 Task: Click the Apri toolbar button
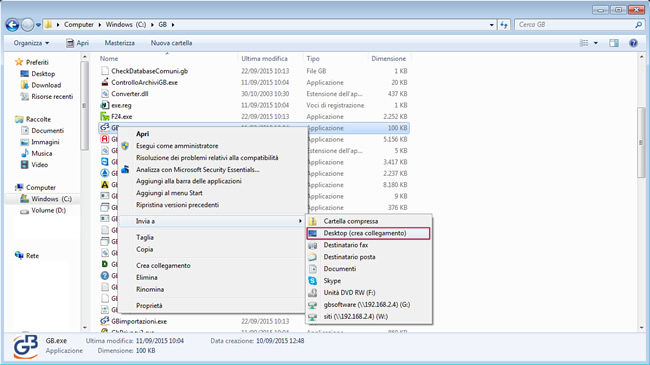coord(78,43)
